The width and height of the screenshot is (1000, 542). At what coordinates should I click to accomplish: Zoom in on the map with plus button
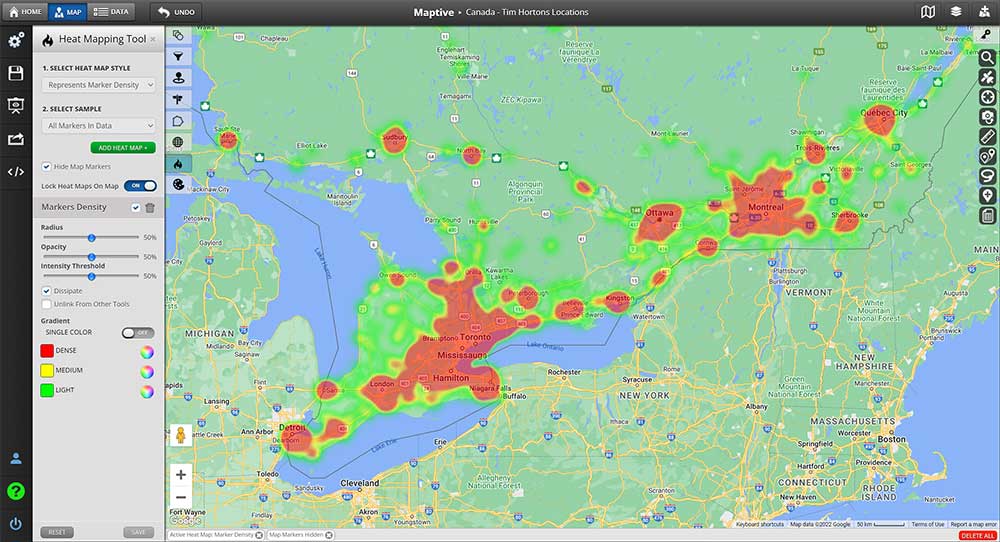tap(181, 474)
